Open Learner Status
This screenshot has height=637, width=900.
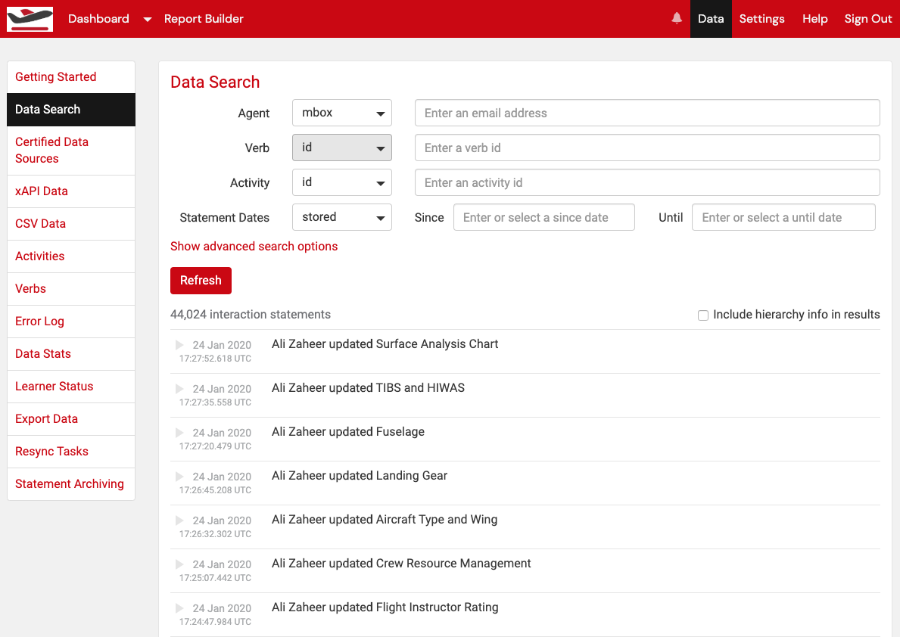pos(71,386)
